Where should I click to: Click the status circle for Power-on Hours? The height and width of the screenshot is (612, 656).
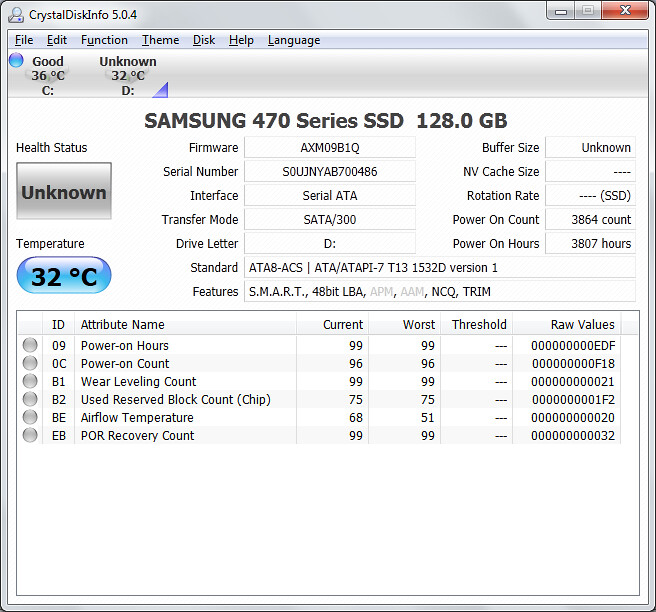pyautogui.click(x=30, y=345)
